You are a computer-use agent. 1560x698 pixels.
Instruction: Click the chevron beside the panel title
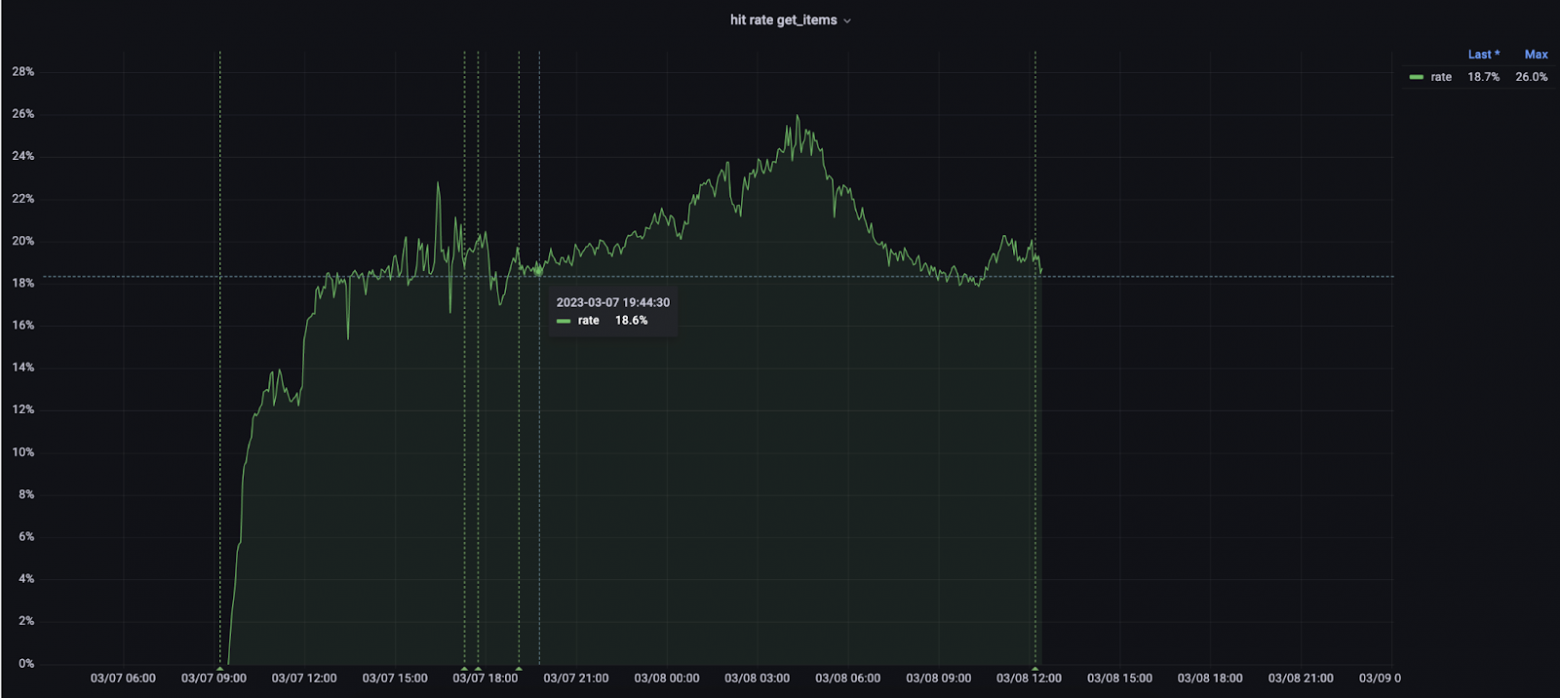(847, 21)
